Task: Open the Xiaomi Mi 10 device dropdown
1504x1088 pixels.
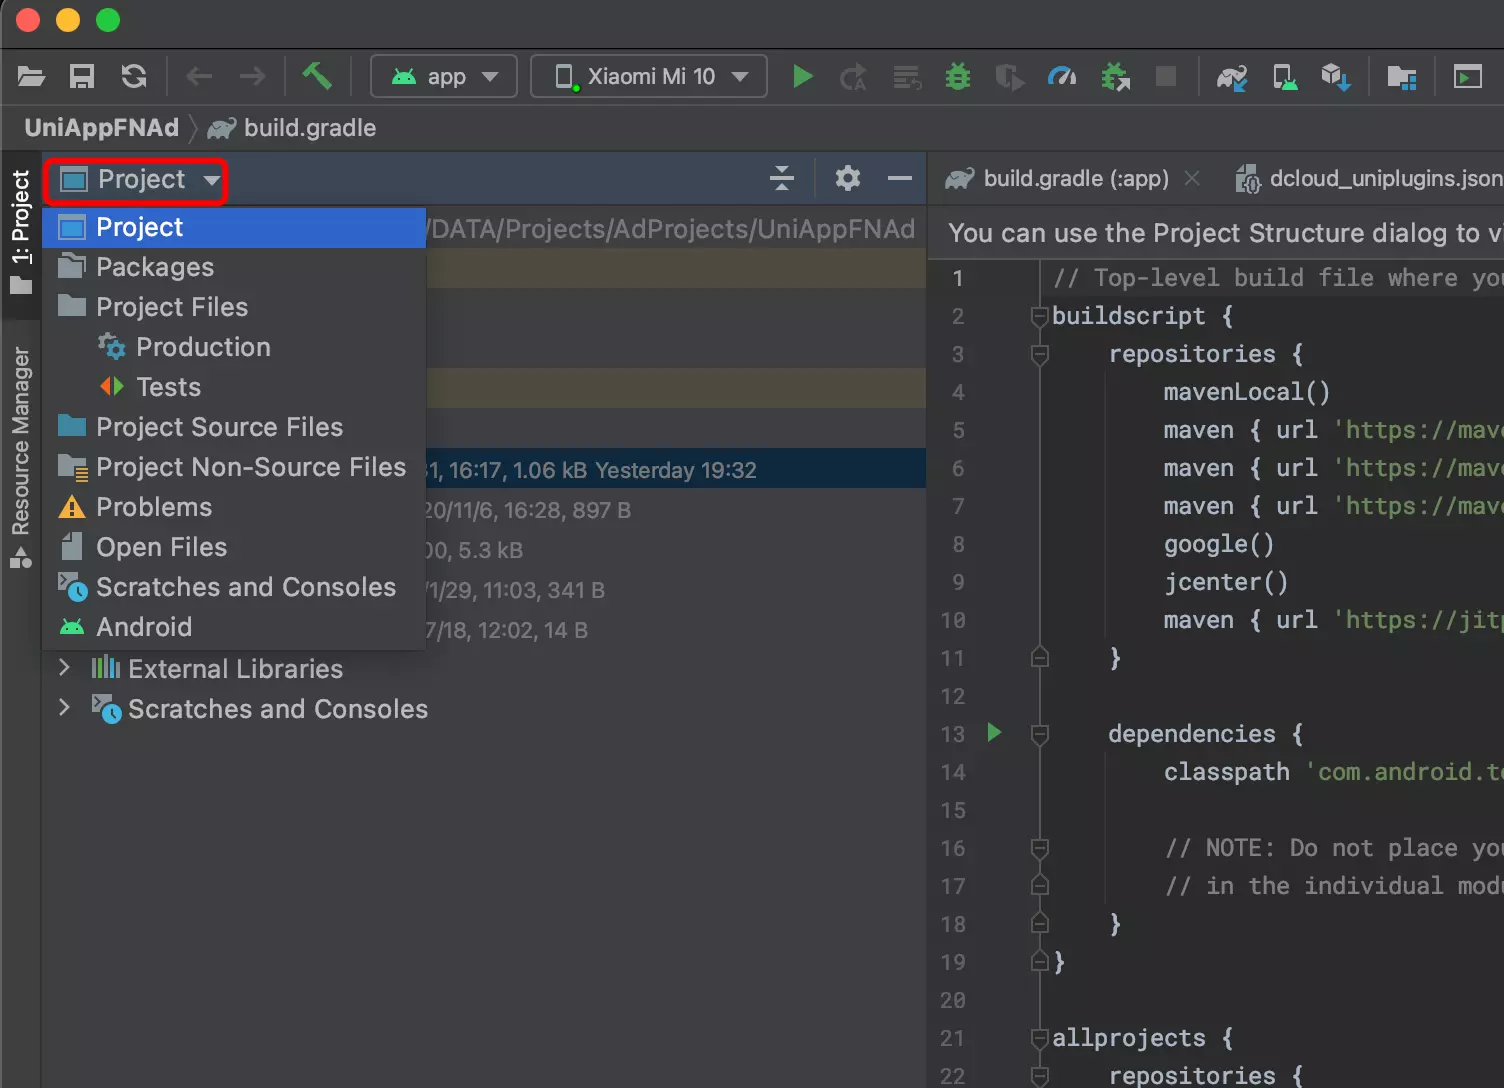Action: pyautogui.click(x=649, y=77)
